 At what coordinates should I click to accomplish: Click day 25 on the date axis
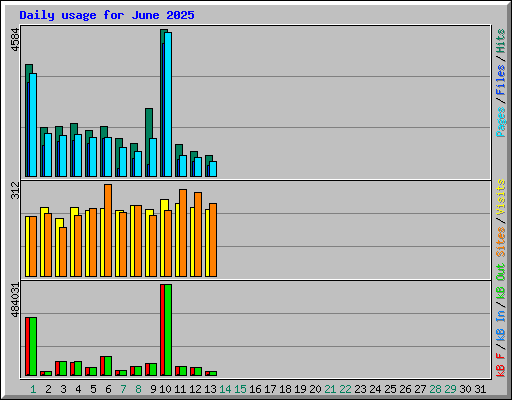390,389
